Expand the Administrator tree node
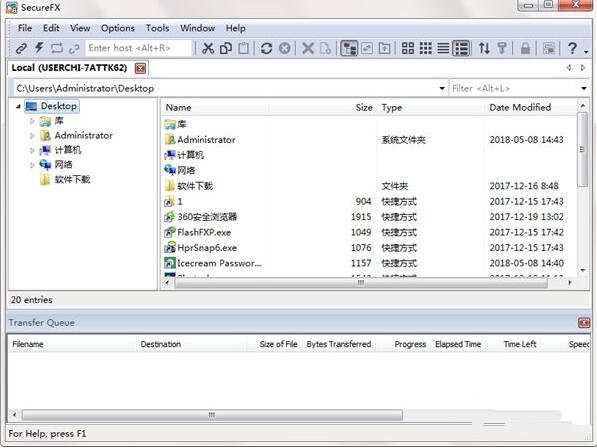Viewport: 597px width, 448px height. point(32,136)
